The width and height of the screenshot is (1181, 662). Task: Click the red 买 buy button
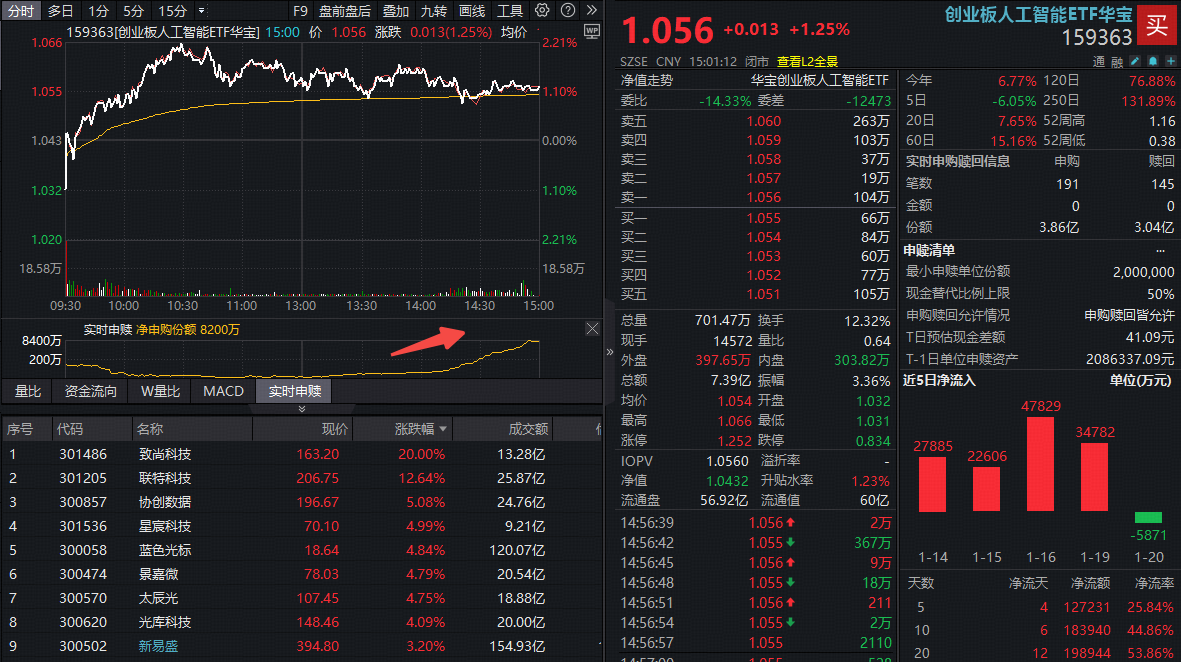(1156, 25)
